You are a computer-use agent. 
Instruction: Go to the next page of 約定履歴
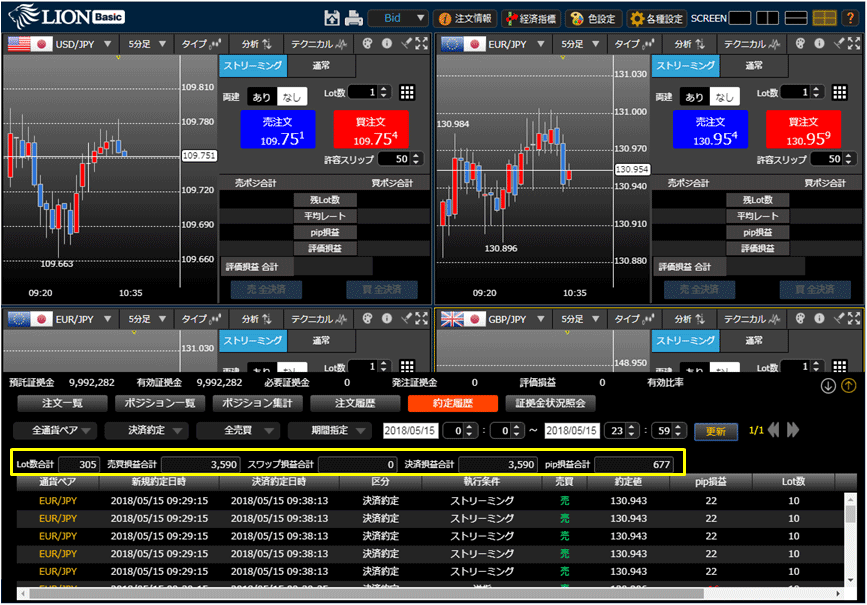(x=793, y=430)
